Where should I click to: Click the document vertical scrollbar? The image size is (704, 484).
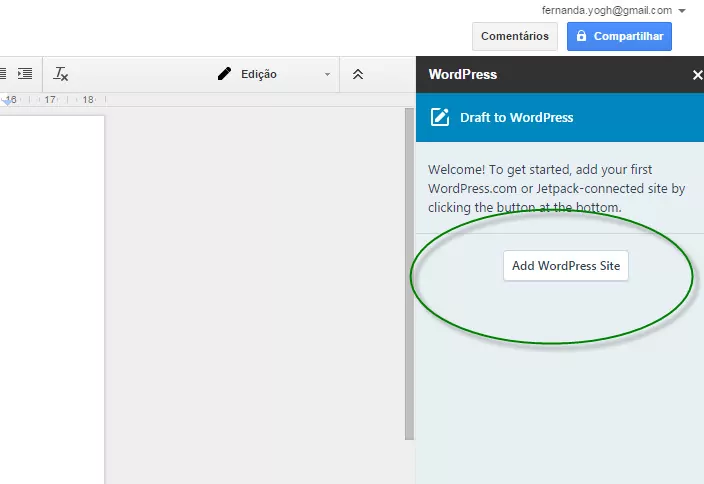[409, 273]
